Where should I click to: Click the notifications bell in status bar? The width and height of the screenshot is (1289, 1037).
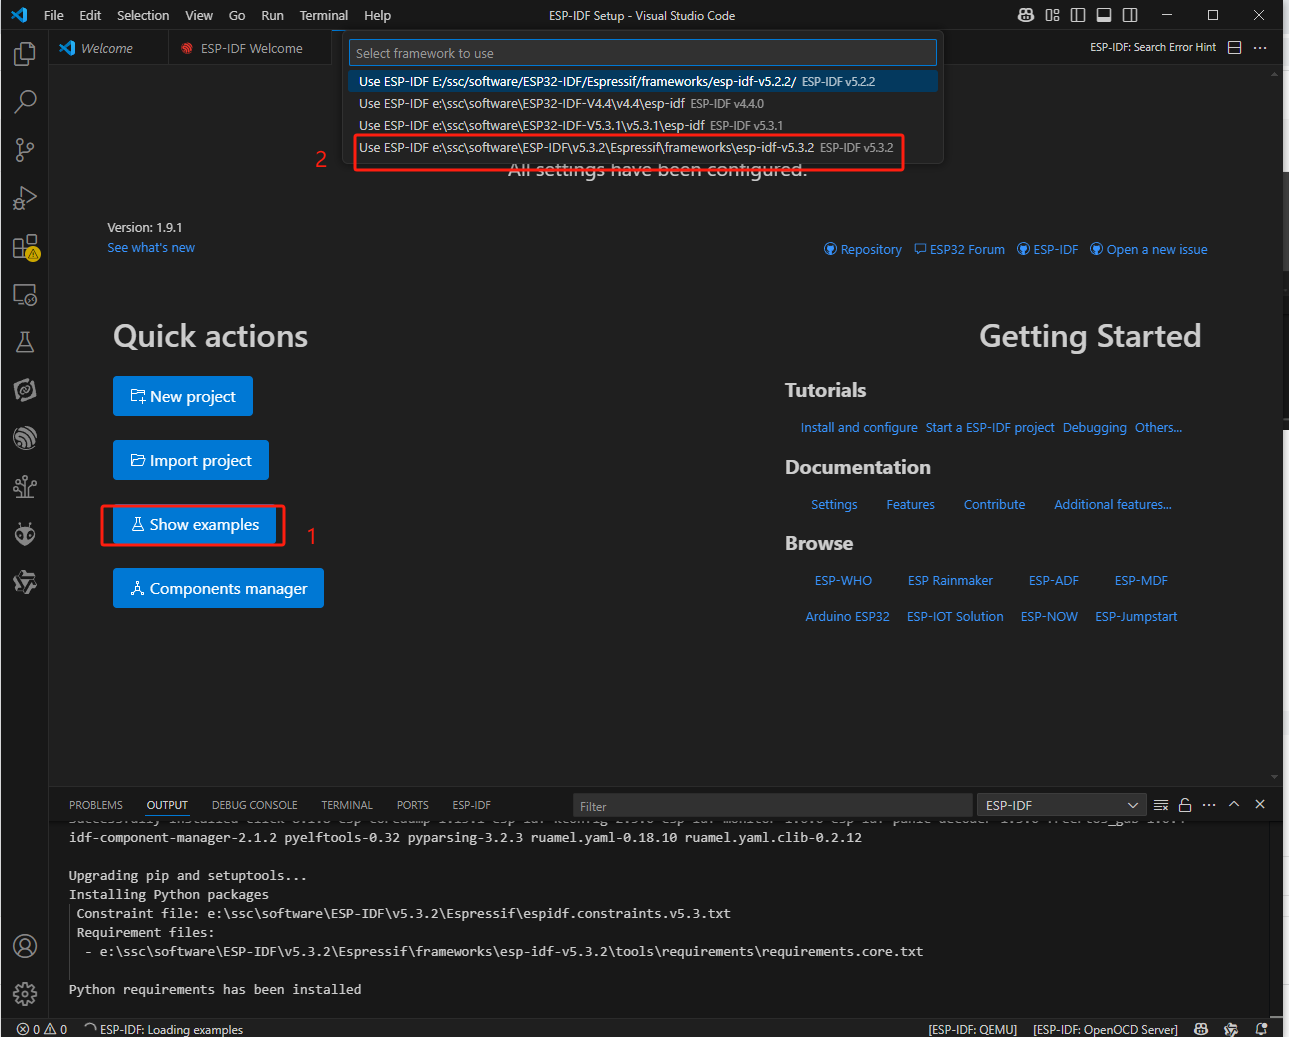(x=1261, y=1029)
